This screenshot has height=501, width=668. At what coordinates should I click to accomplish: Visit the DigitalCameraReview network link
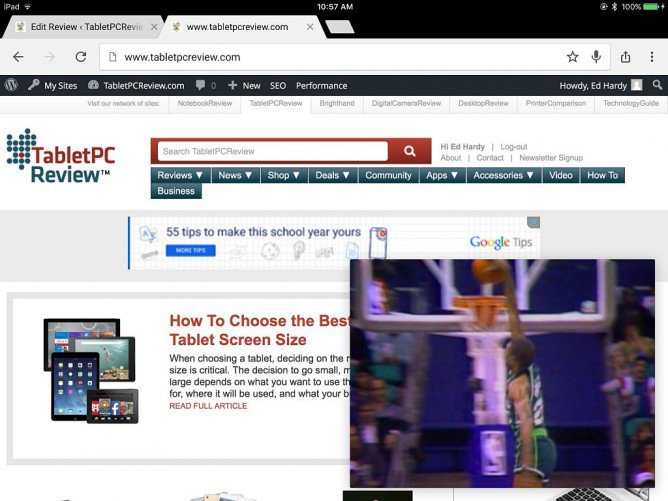[x=406, y=104]
